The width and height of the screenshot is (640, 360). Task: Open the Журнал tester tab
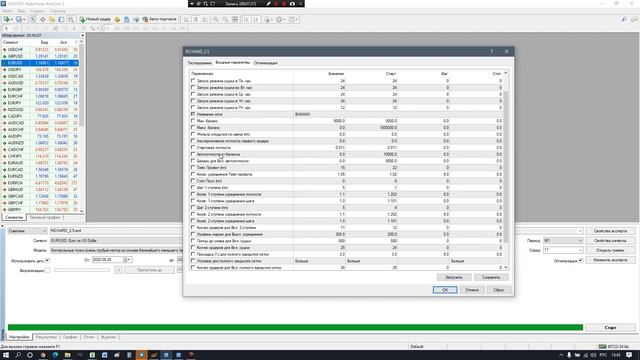[108, 337]
